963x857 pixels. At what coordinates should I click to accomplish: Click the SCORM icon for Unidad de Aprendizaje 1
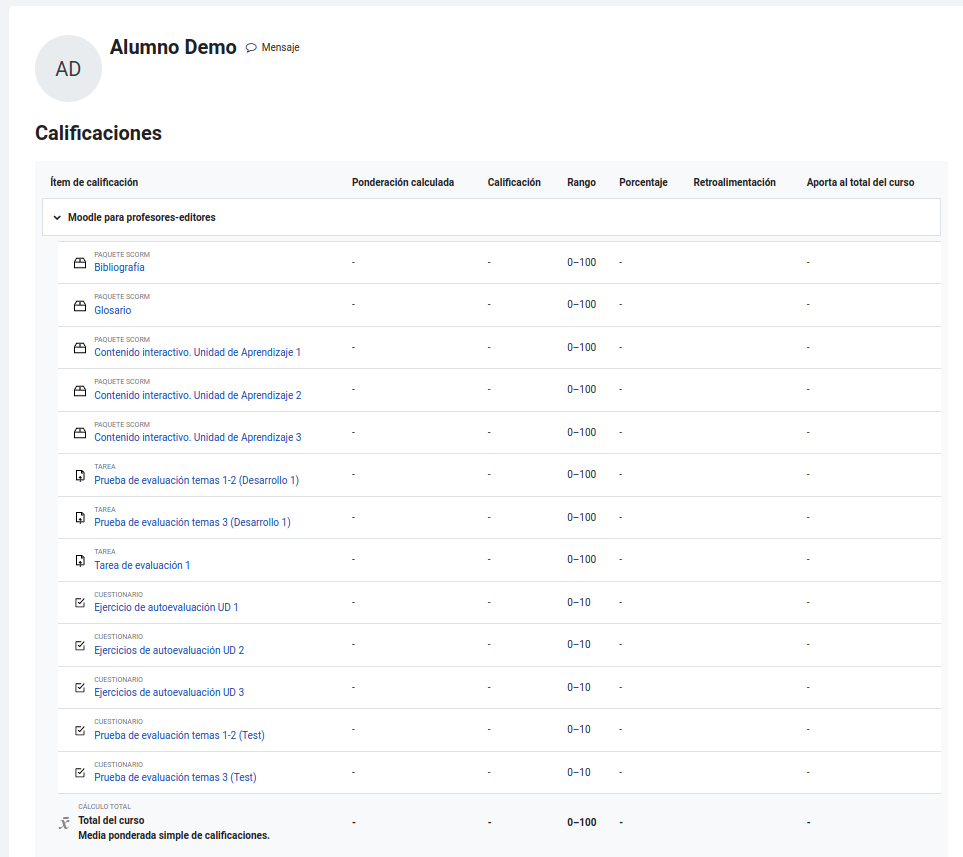pos(80,348)
